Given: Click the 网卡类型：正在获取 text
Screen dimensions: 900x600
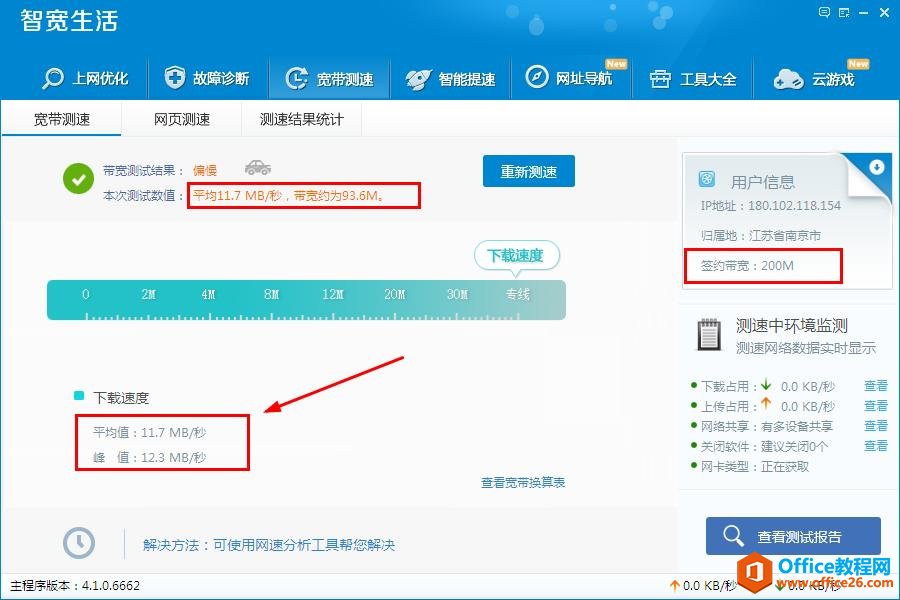Looking at the screenshot, I should click(x=754, y=467).
